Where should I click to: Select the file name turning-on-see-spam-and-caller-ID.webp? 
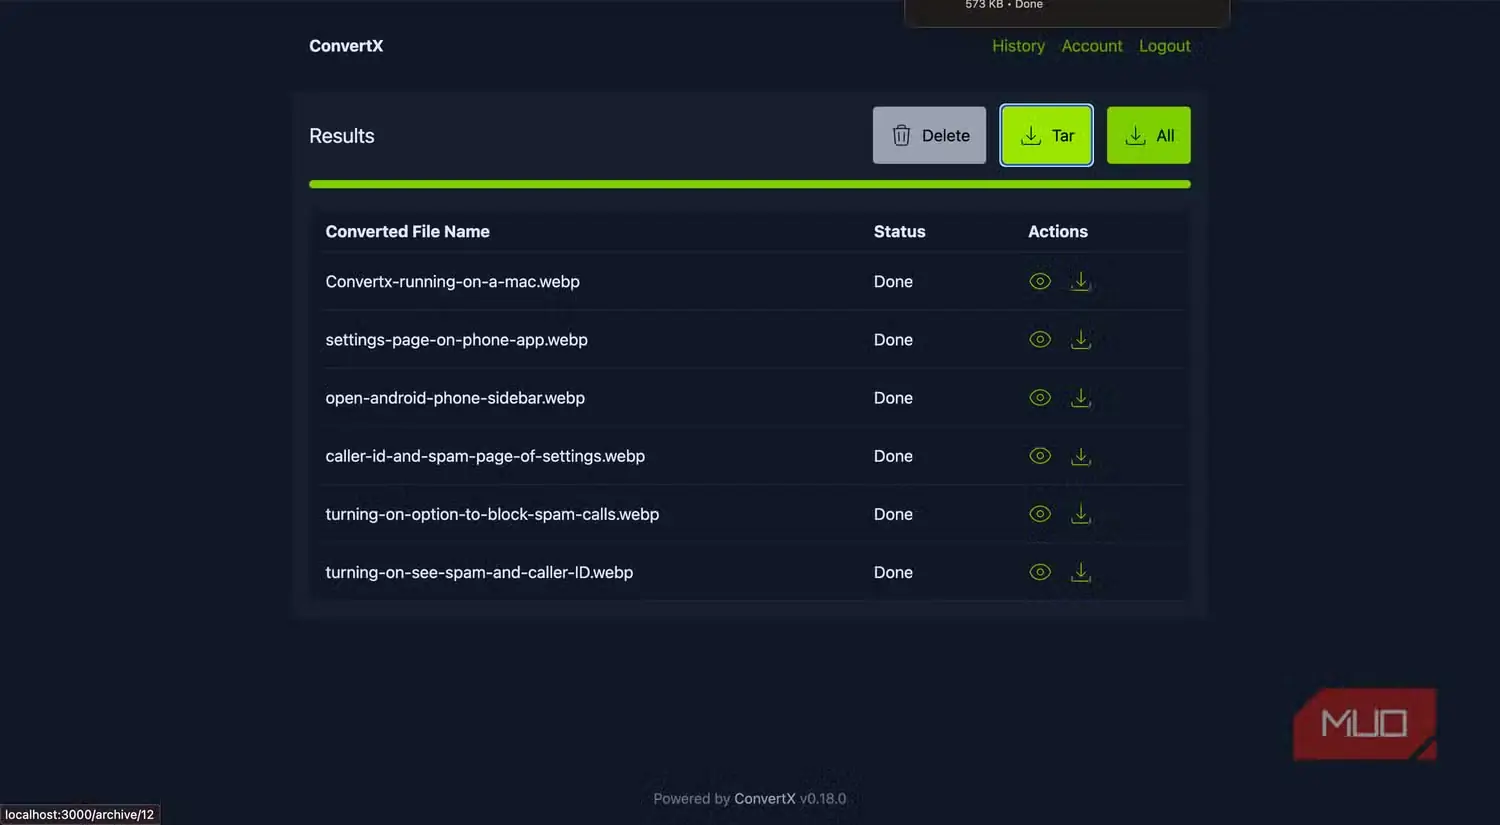coord(479,572)
